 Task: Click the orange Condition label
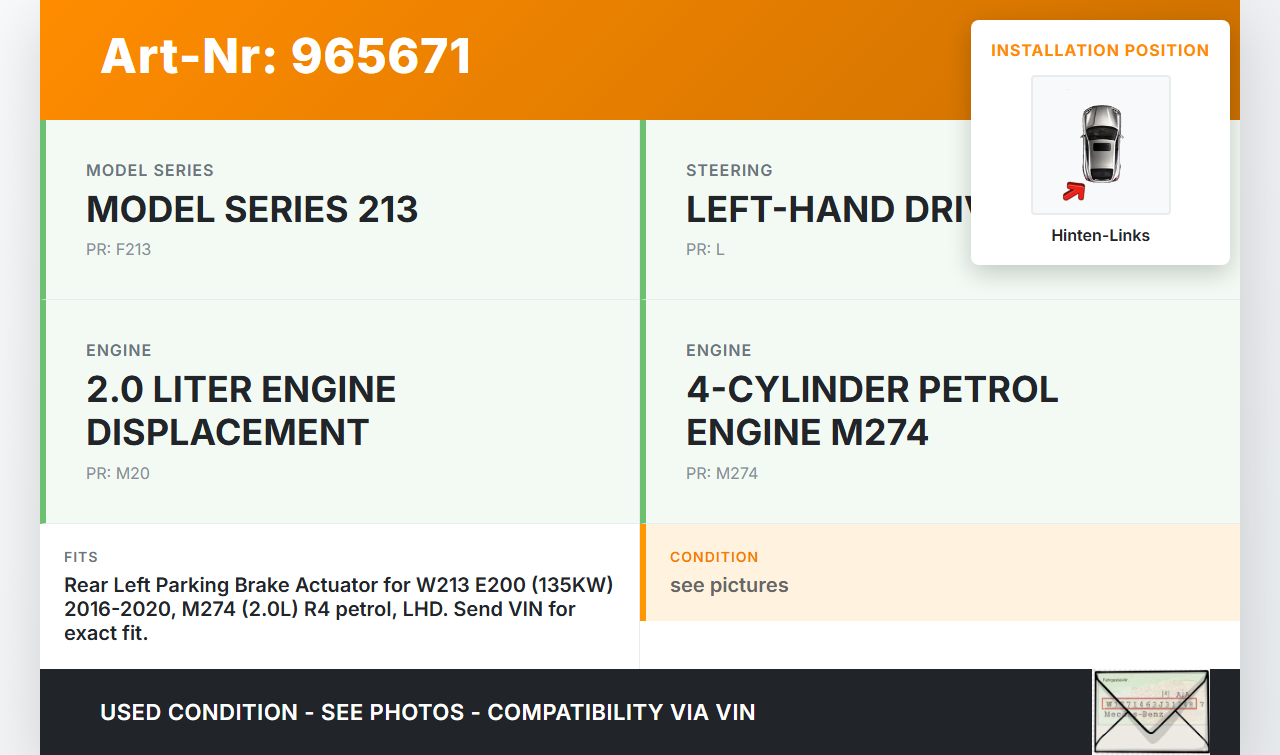(x=714, y=557)
